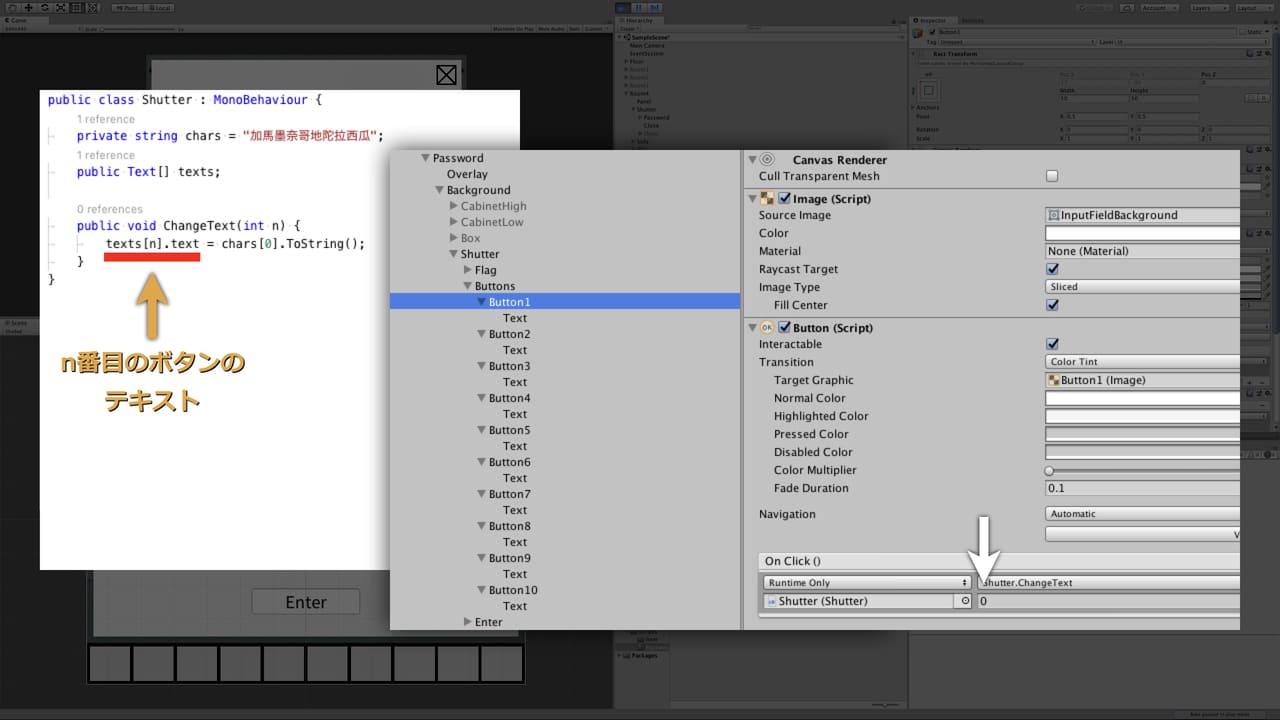Viewport: 1280px width, 720px height.
Task: Expand the CabinetHigh tree item
Action: [455, 206]
